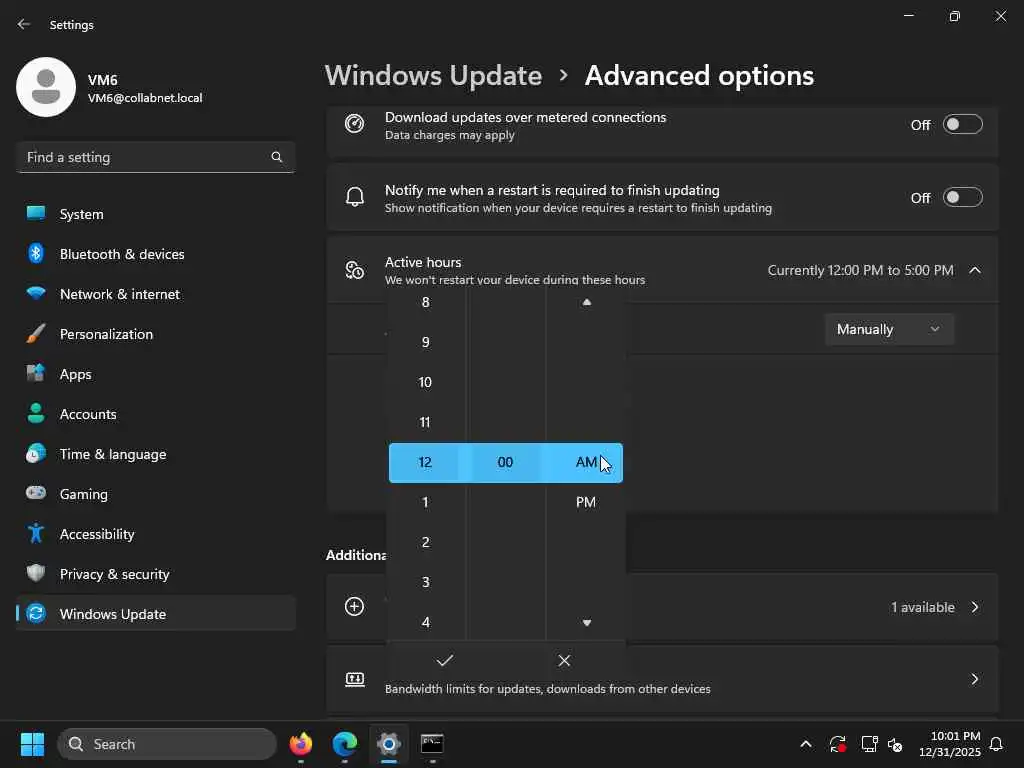Select hour 10 in time picker

click(x=425, y=382)
